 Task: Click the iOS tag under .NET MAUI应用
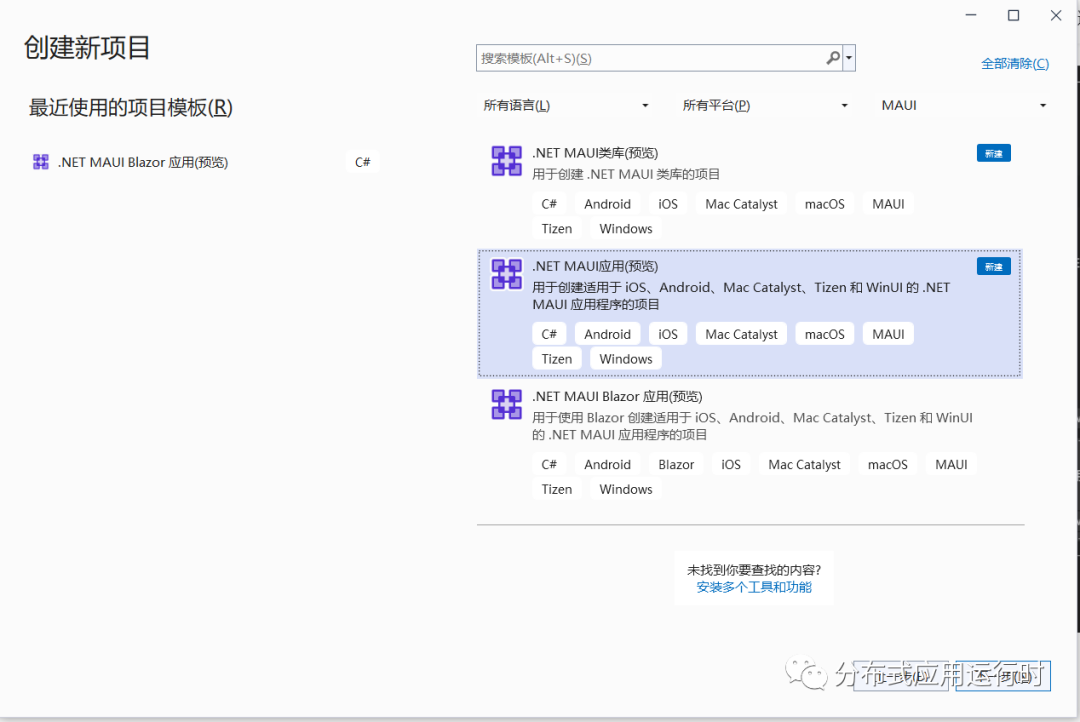tap(668, 334)
